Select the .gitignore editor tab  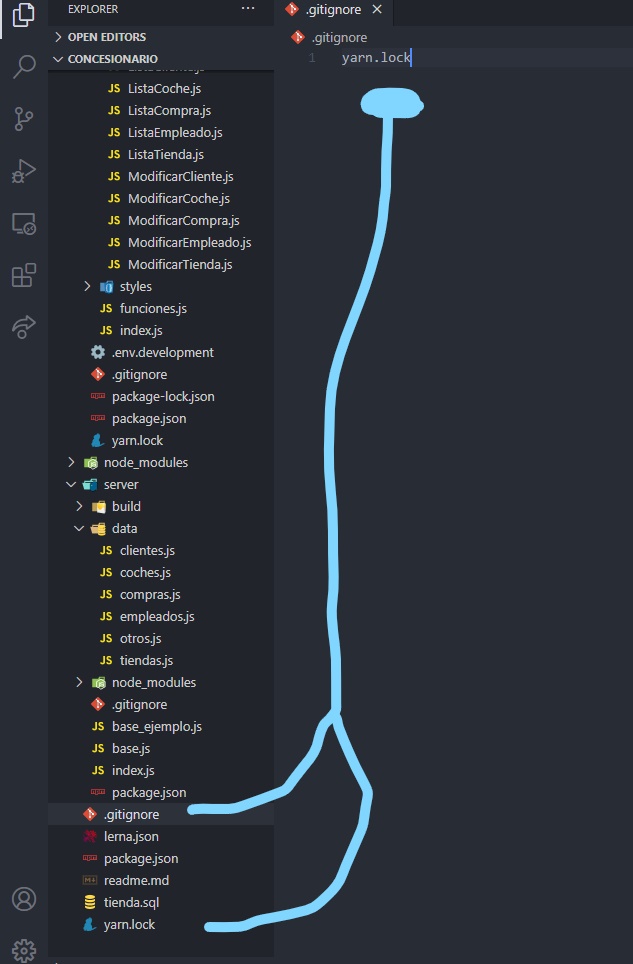click(x=335, y=10)
